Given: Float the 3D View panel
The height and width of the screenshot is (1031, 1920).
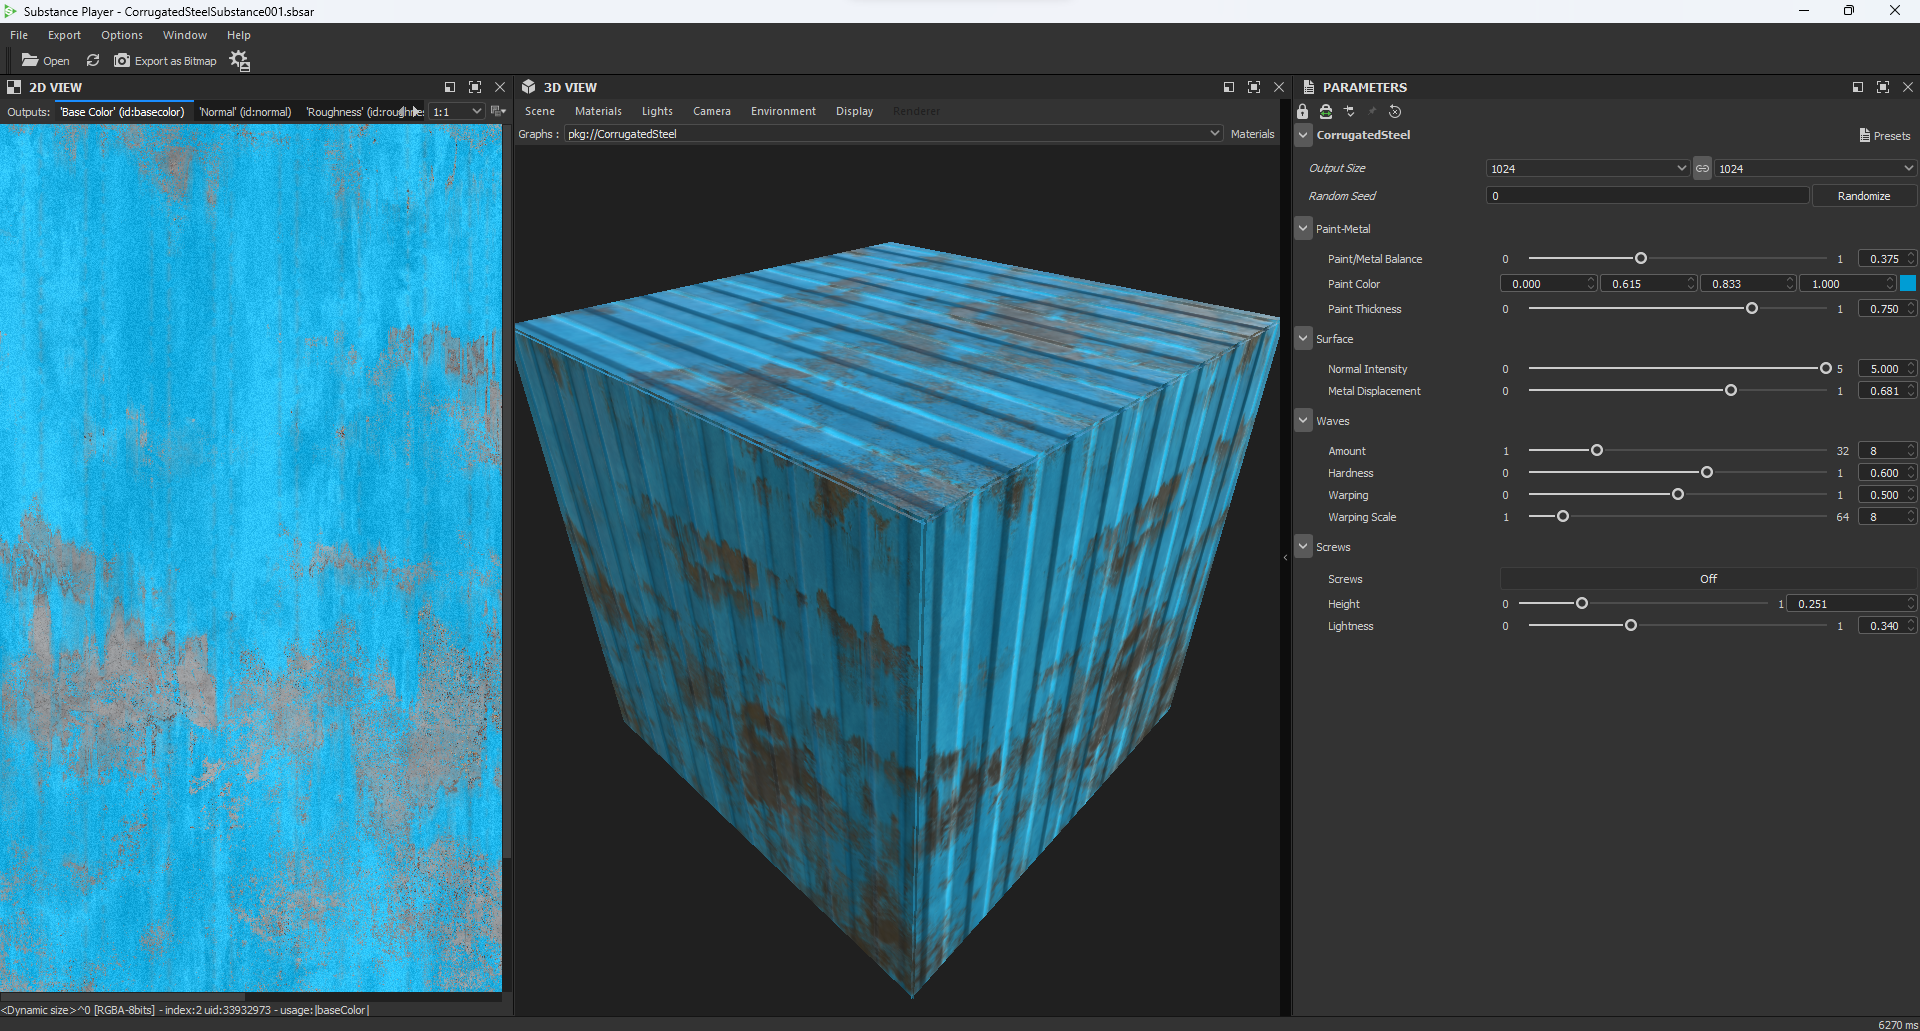Looking at the screenshot, I should 1229,87.
